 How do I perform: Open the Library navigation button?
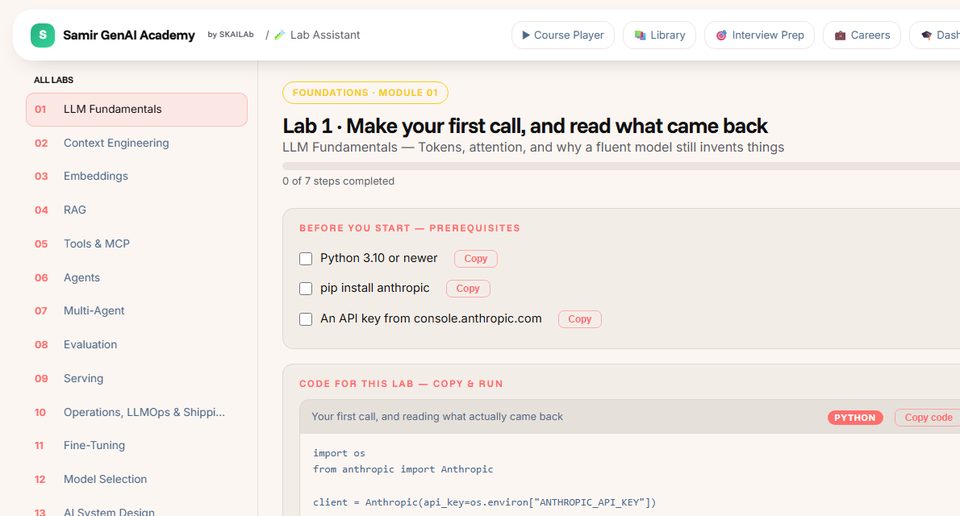(x=659, y=36)
